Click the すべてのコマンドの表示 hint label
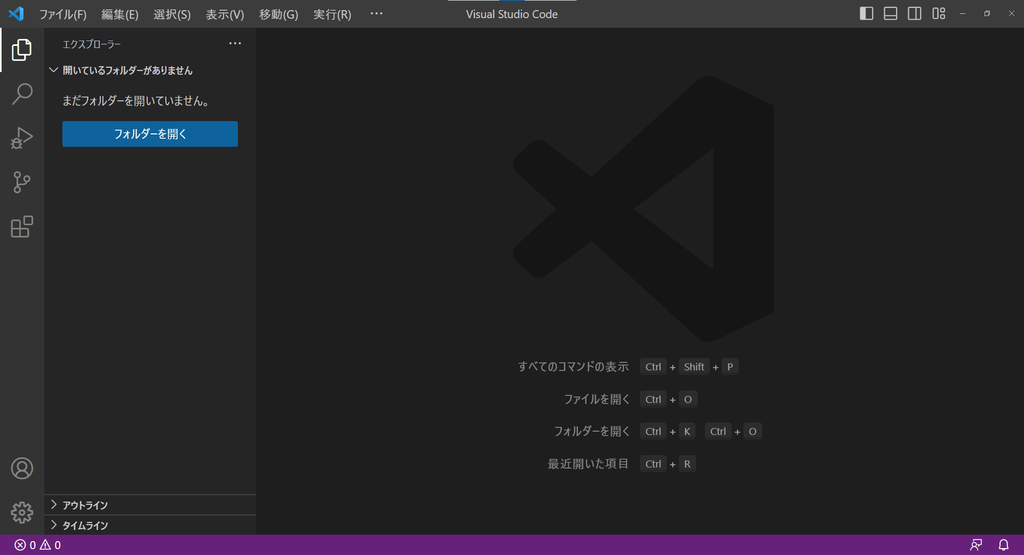1024x555 pixels. tap(573, 367)
